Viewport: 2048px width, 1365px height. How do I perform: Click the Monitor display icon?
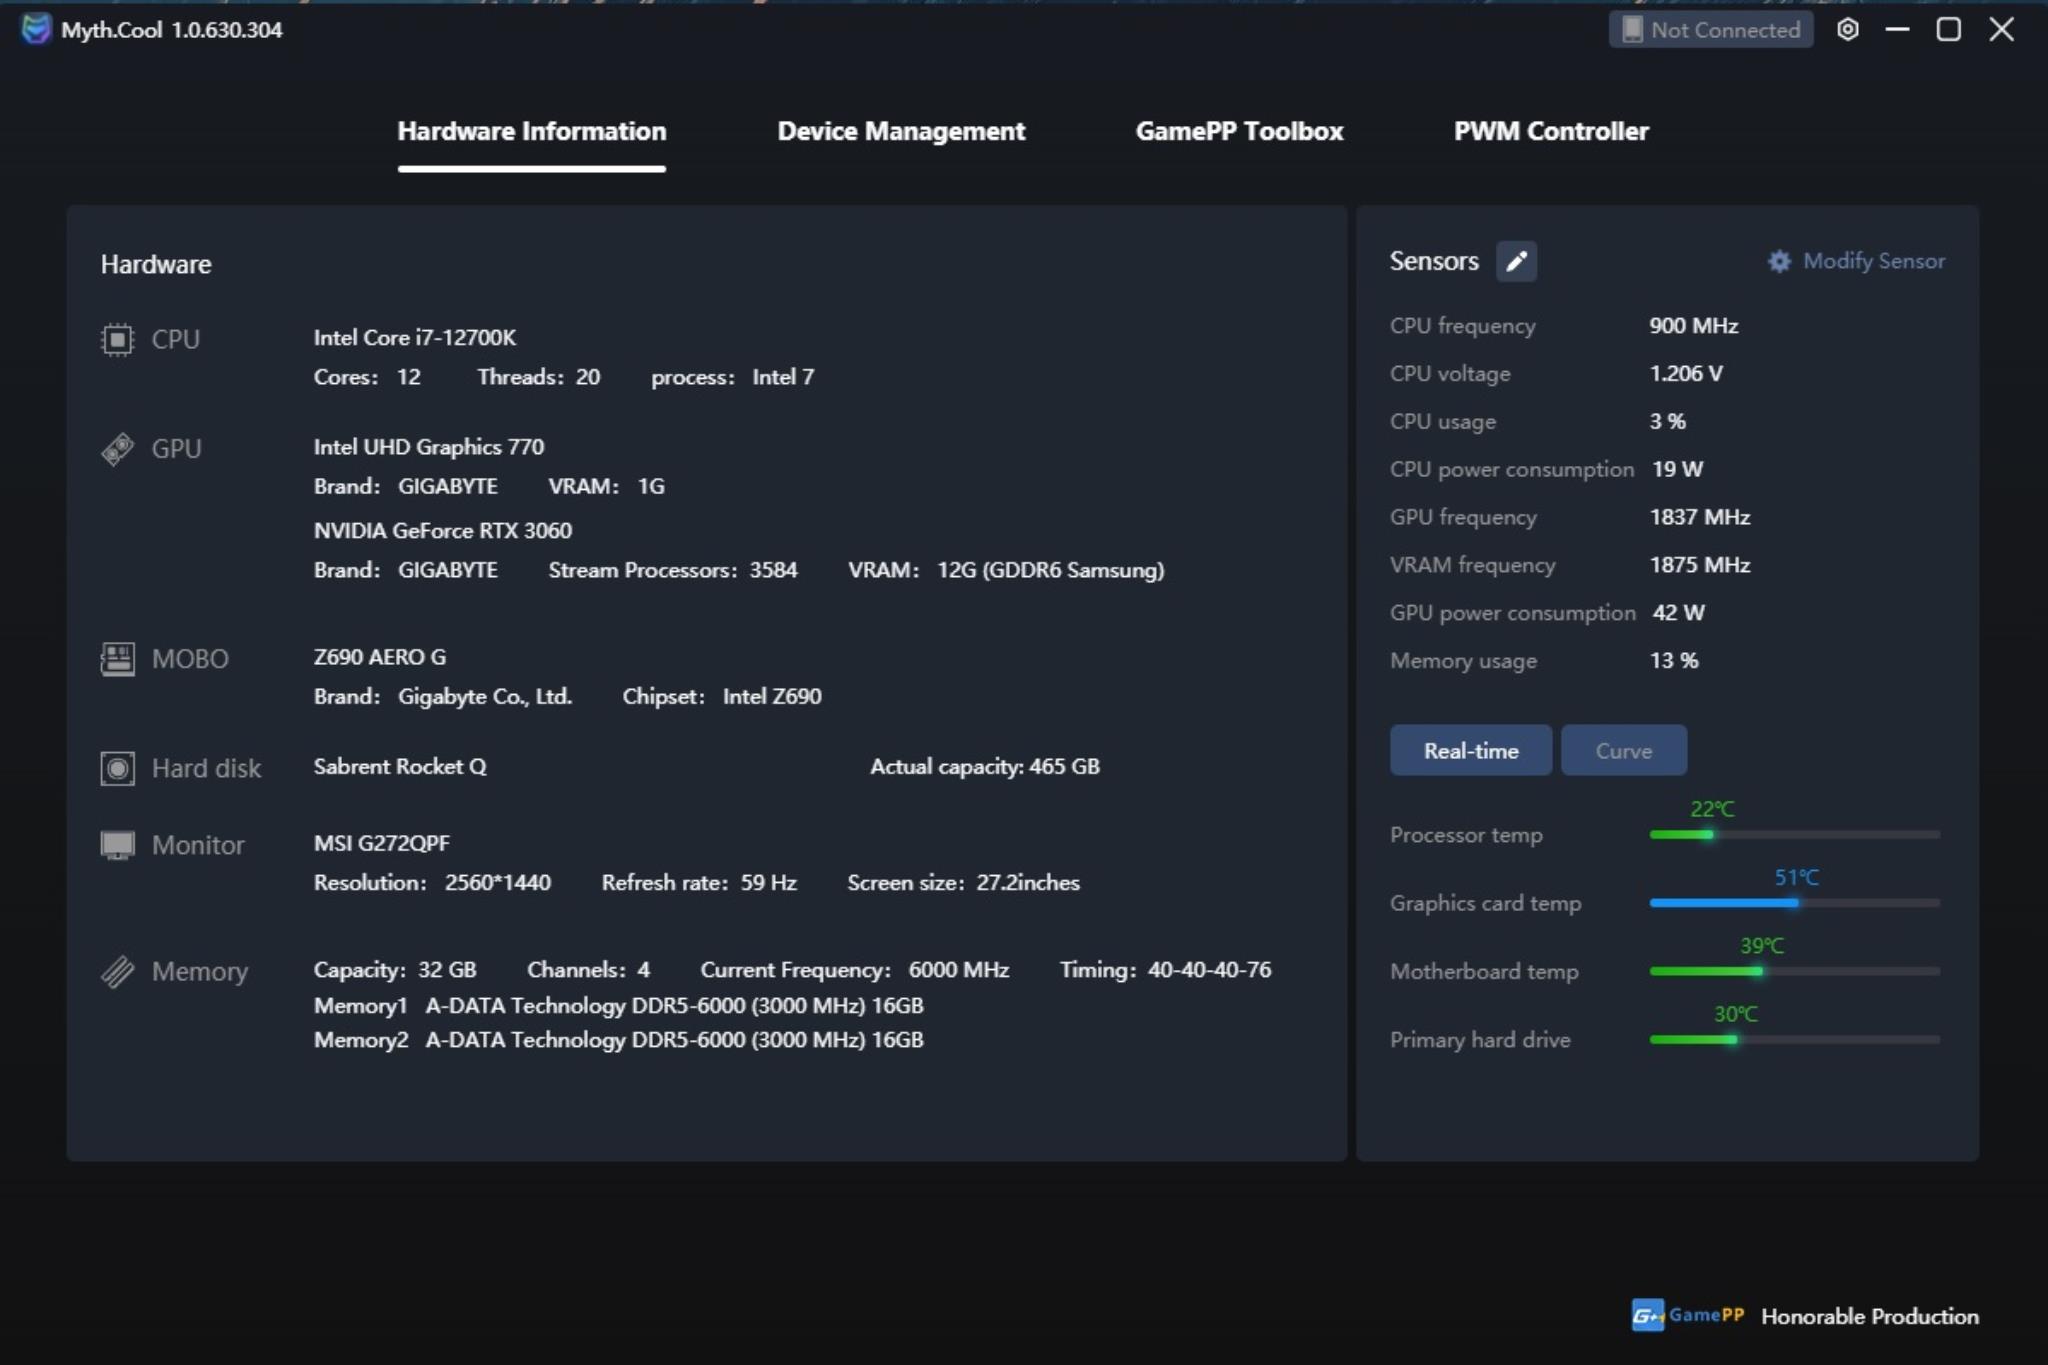117,845
